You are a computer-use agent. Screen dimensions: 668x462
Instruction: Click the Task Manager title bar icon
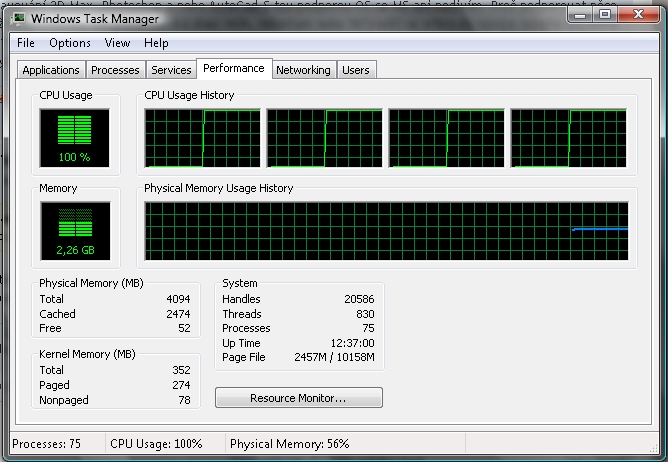pos(18,19)
